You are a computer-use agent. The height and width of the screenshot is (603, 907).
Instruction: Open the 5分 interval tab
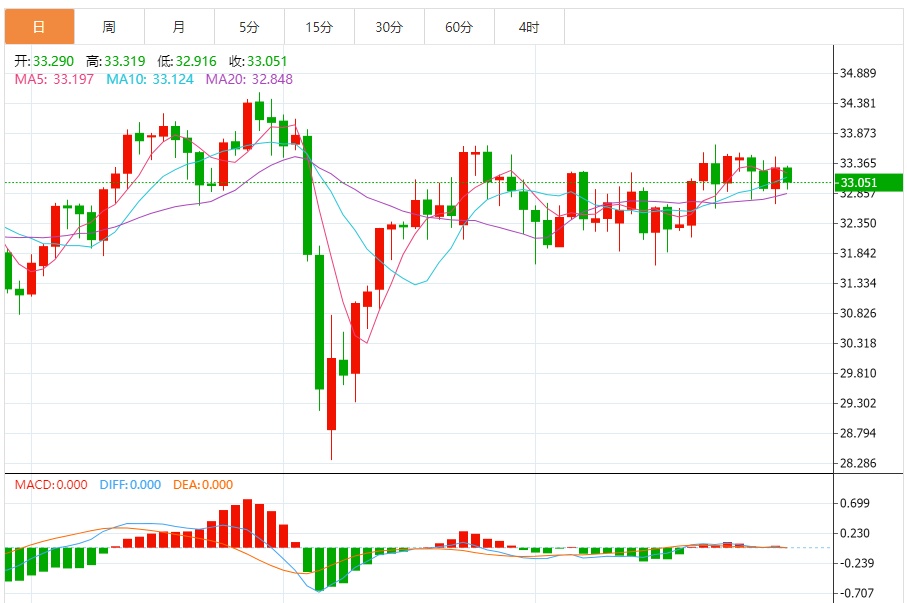click(x=249, y=27)
